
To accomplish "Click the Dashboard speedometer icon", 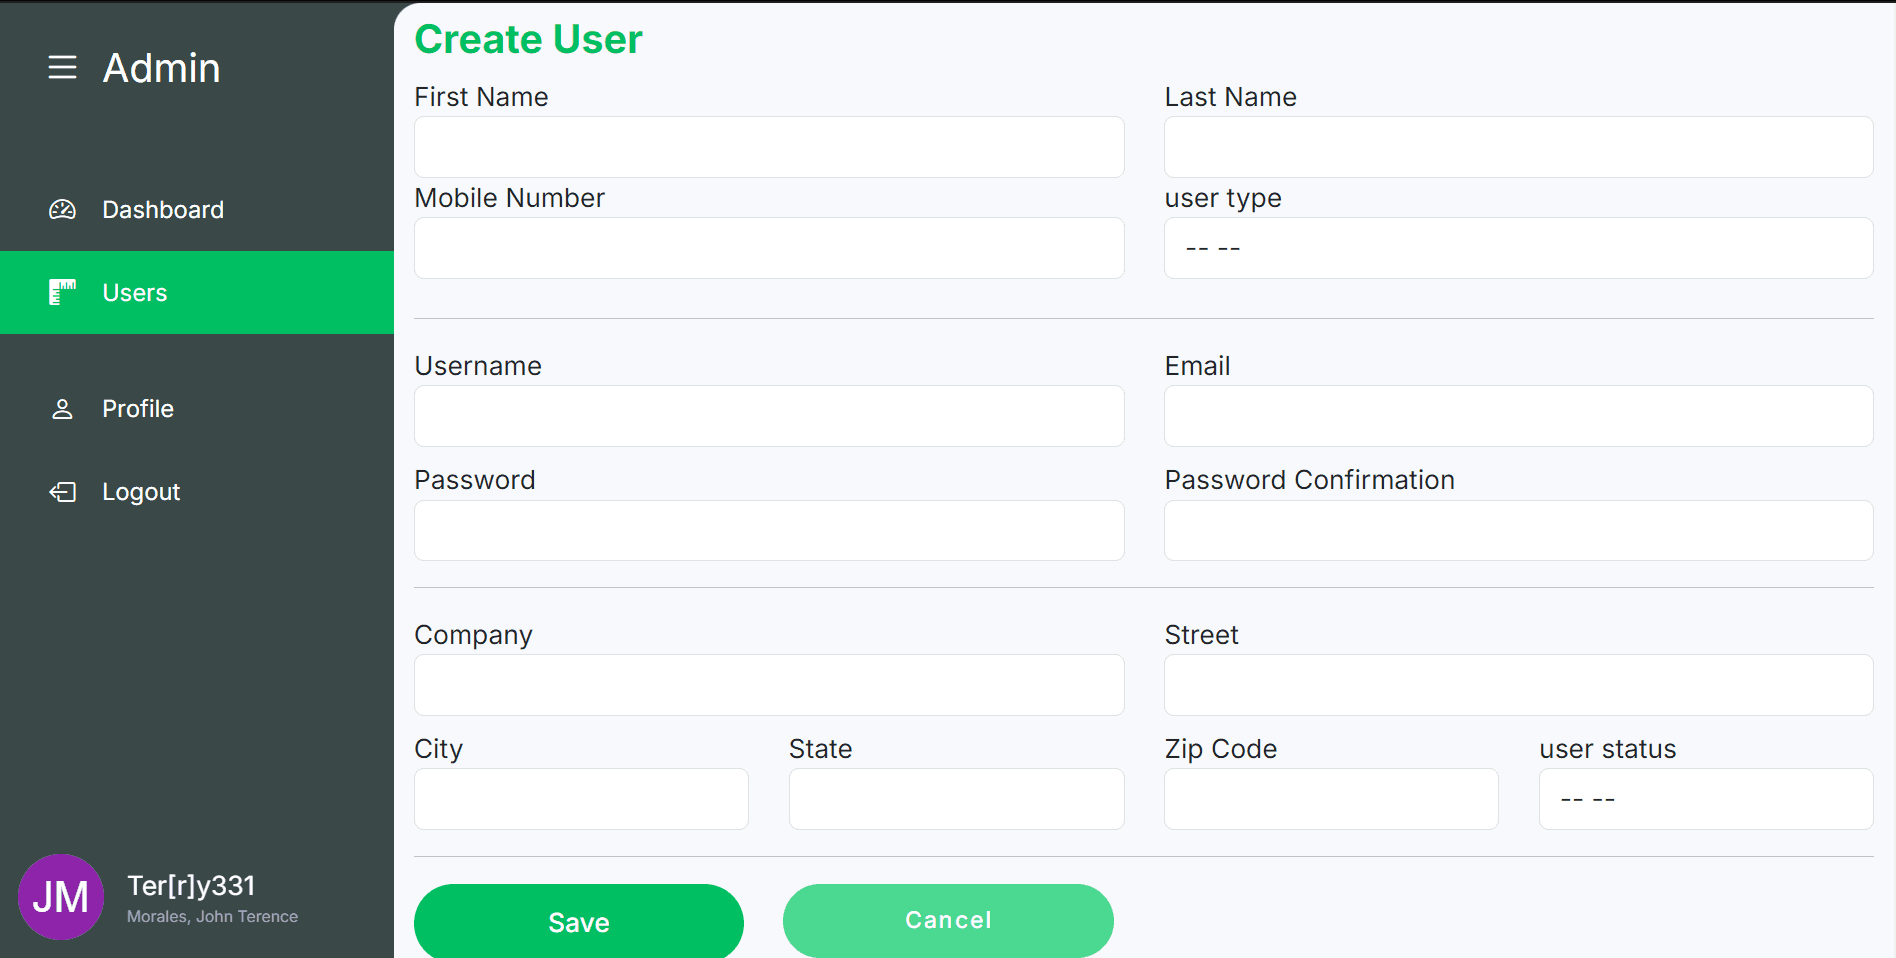I will pyautogui.click(x=62, y=209).
